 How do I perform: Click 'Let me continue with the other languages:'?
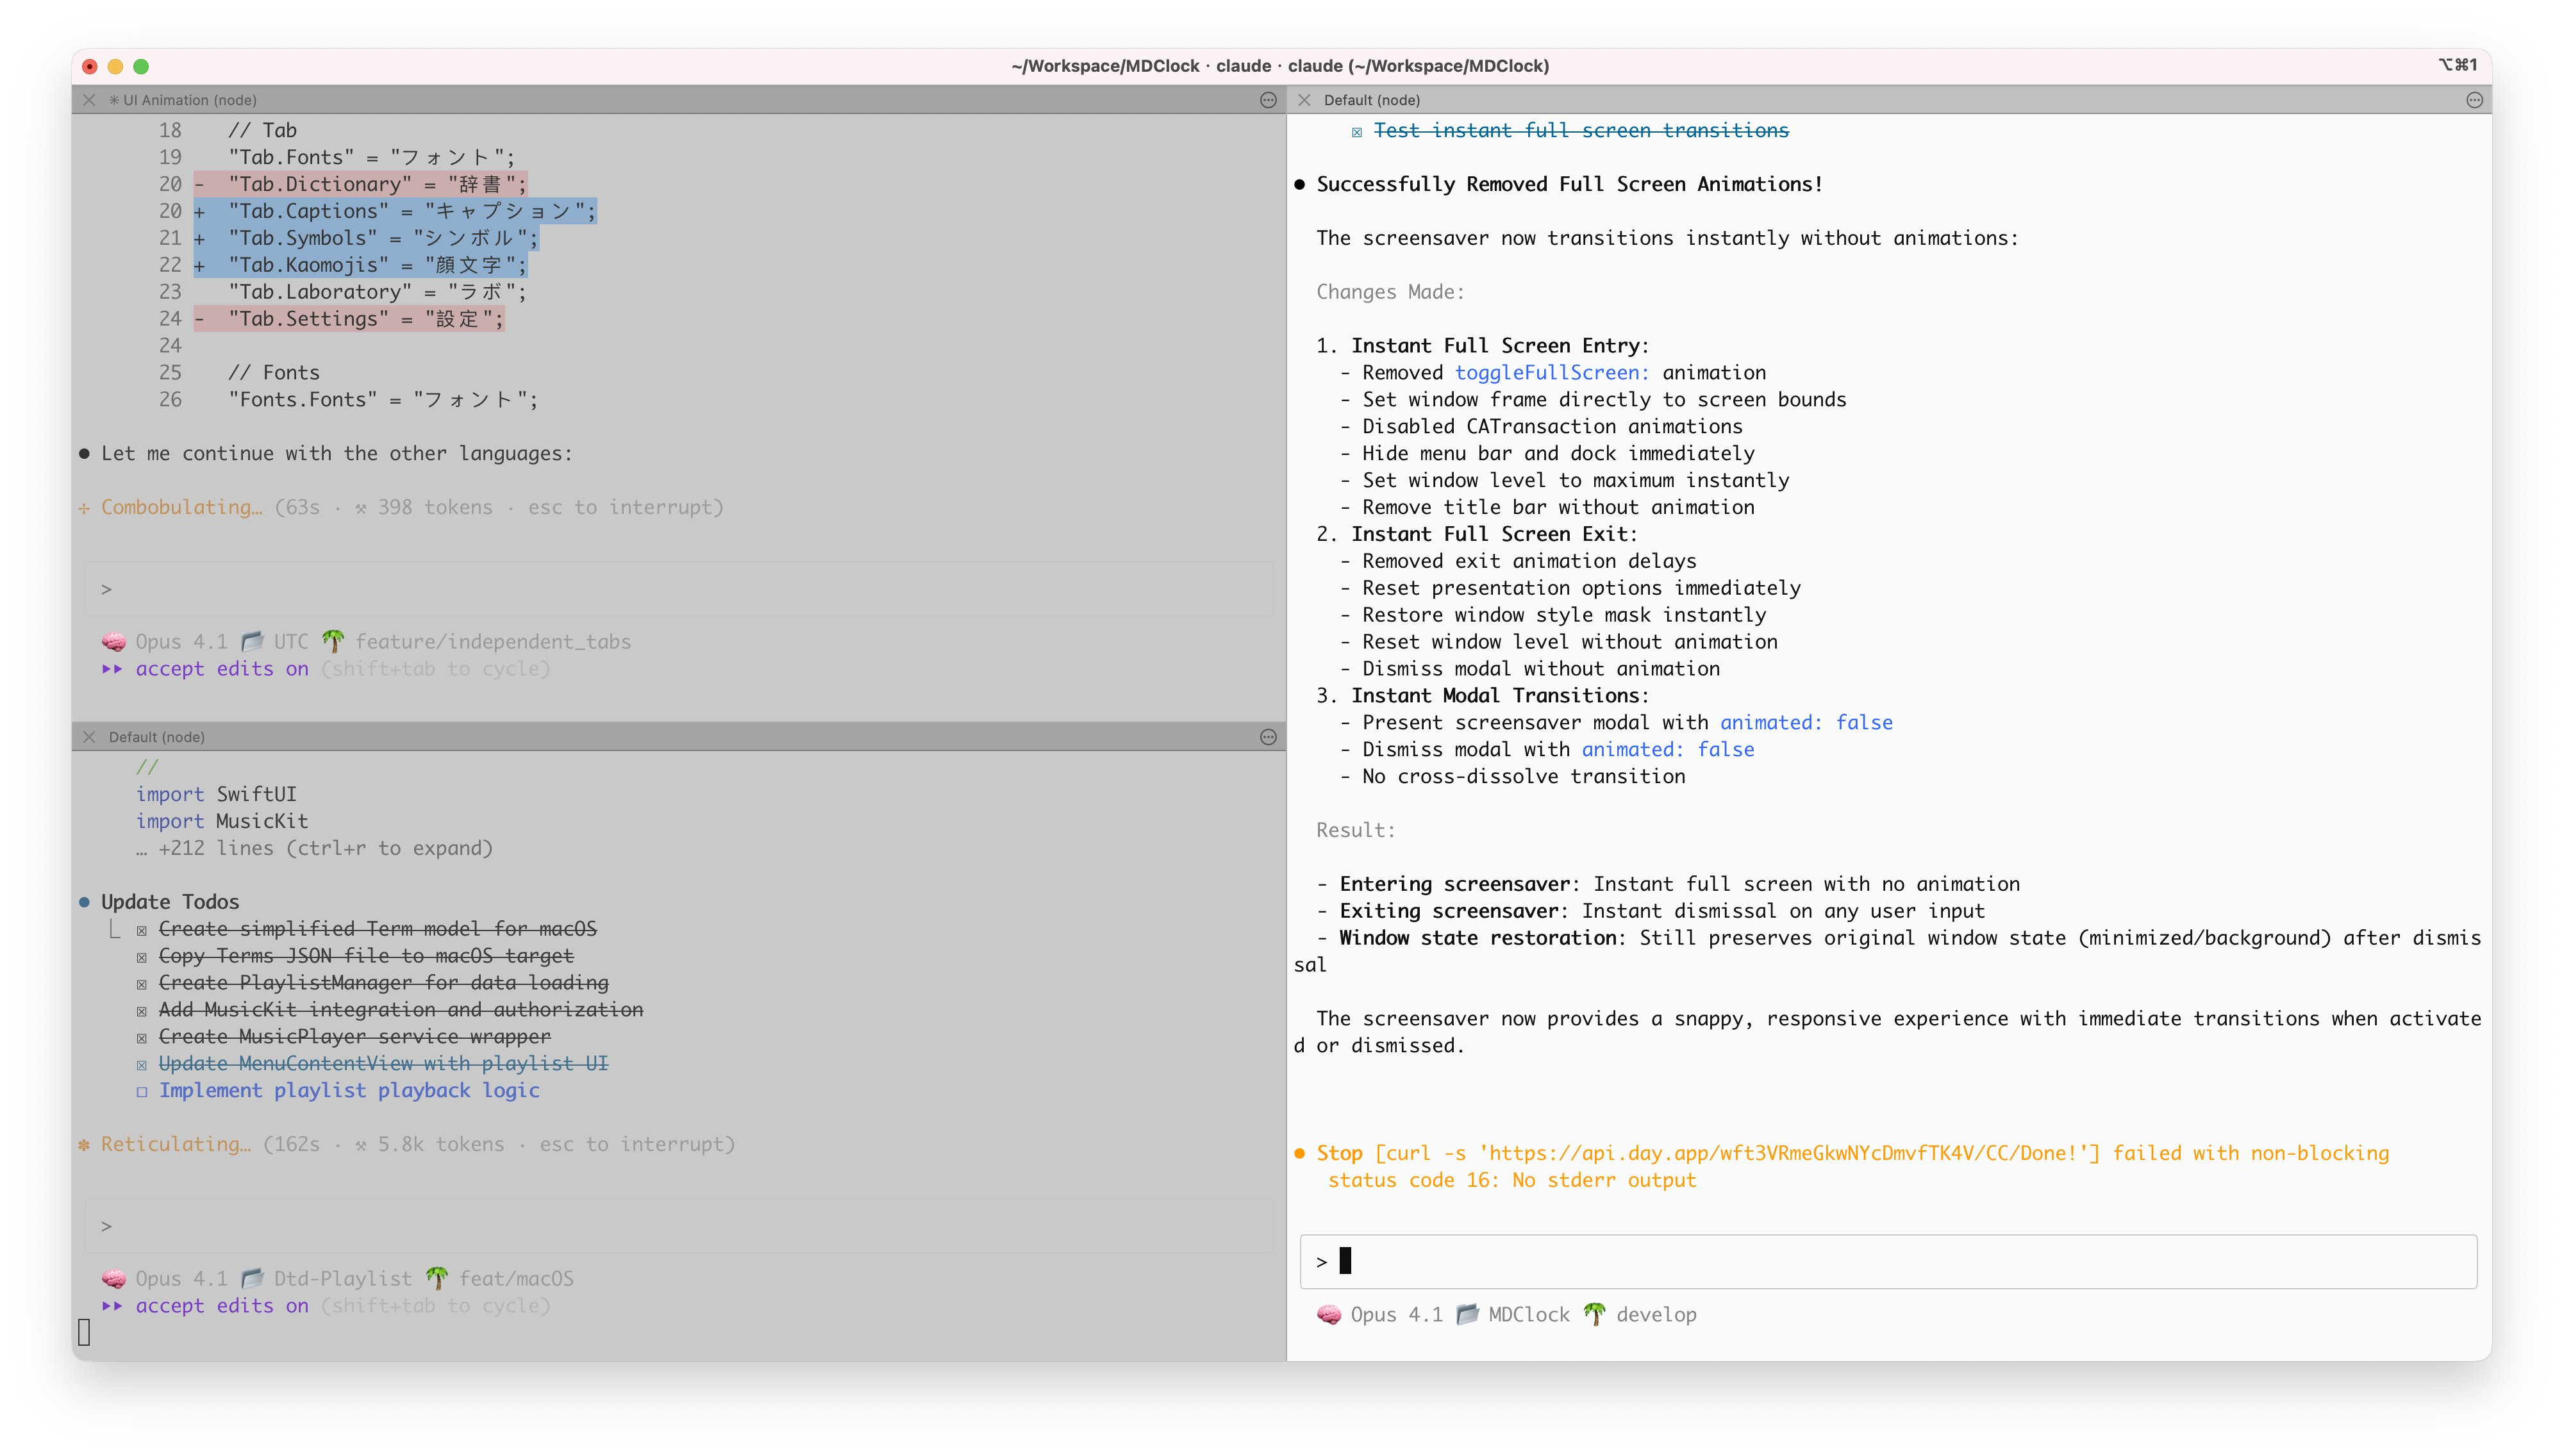pos(337,453)
